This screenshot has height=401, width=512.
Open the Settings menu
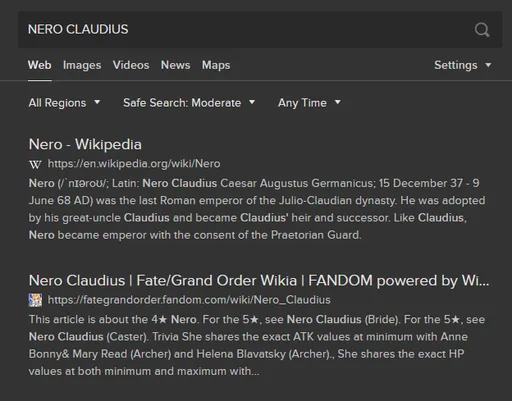coord(463,65)
